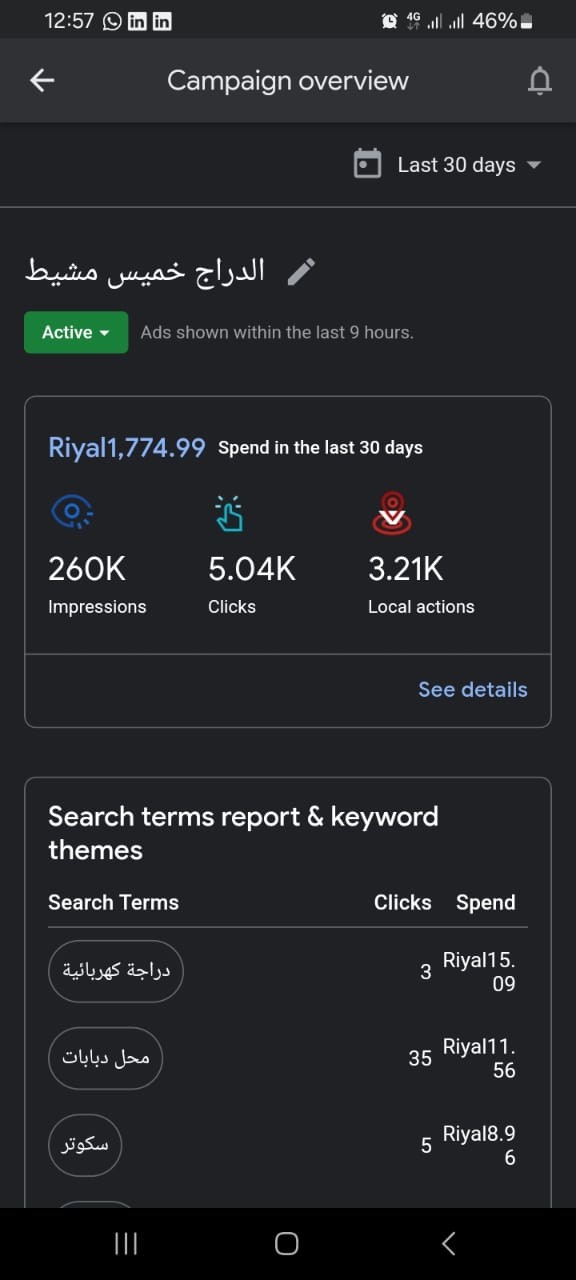Tap the 260K Impressions metric
Viewport: 576px width, 1280px height.
tap(97, 584)
